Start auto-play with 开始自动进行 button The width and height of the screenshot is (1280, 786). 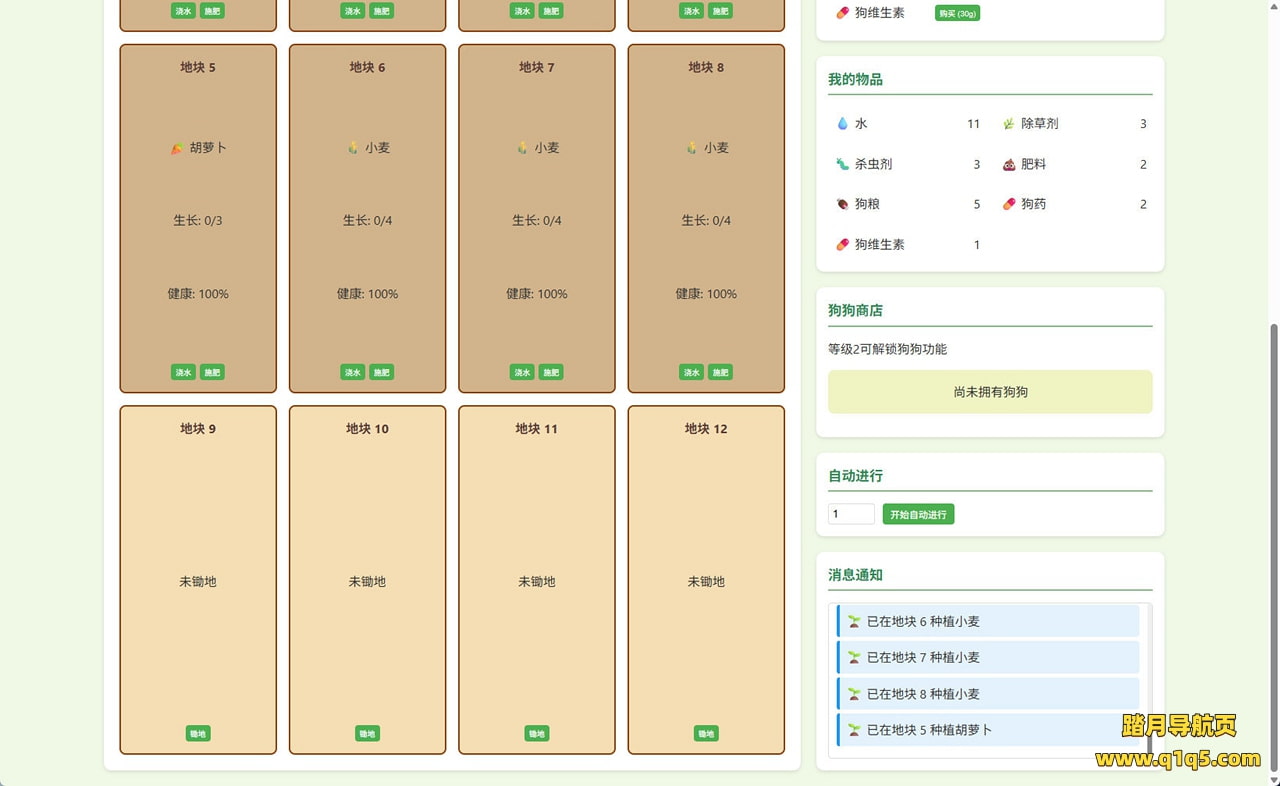pos(918,514)
